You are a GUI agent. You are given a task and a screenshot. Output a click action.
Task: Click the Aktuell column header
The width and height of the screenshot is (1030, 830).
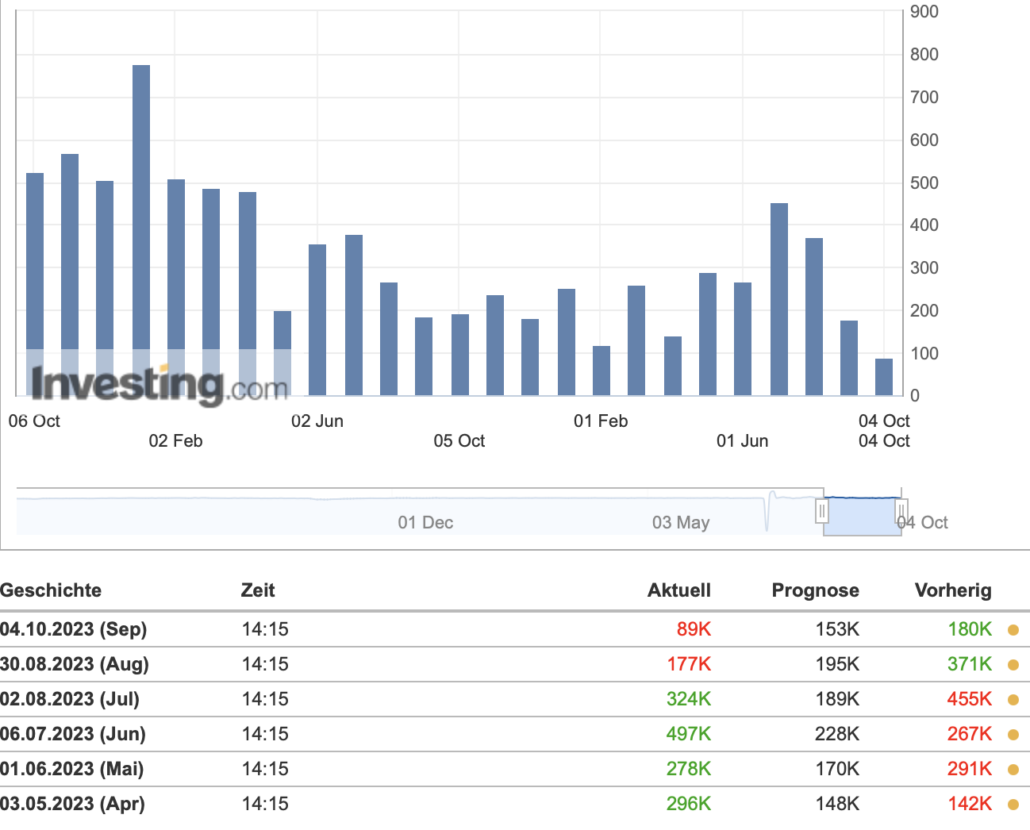[x=679, y=590]
